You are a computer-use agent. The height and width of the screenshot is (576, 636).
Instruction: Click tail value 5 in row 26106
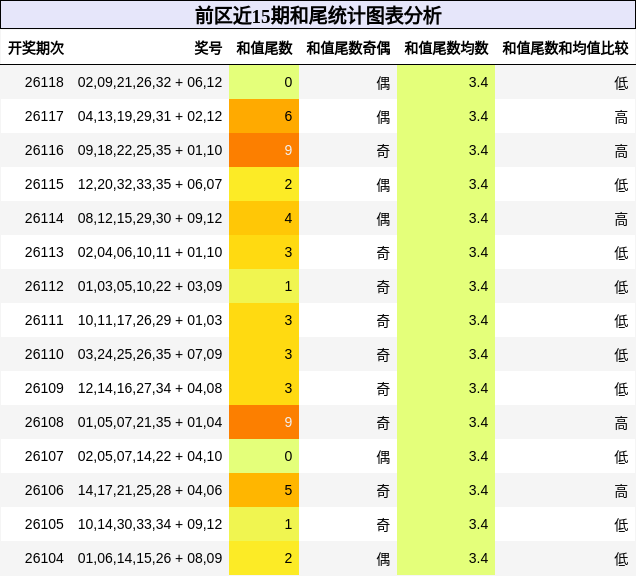(x=264, y=490)
